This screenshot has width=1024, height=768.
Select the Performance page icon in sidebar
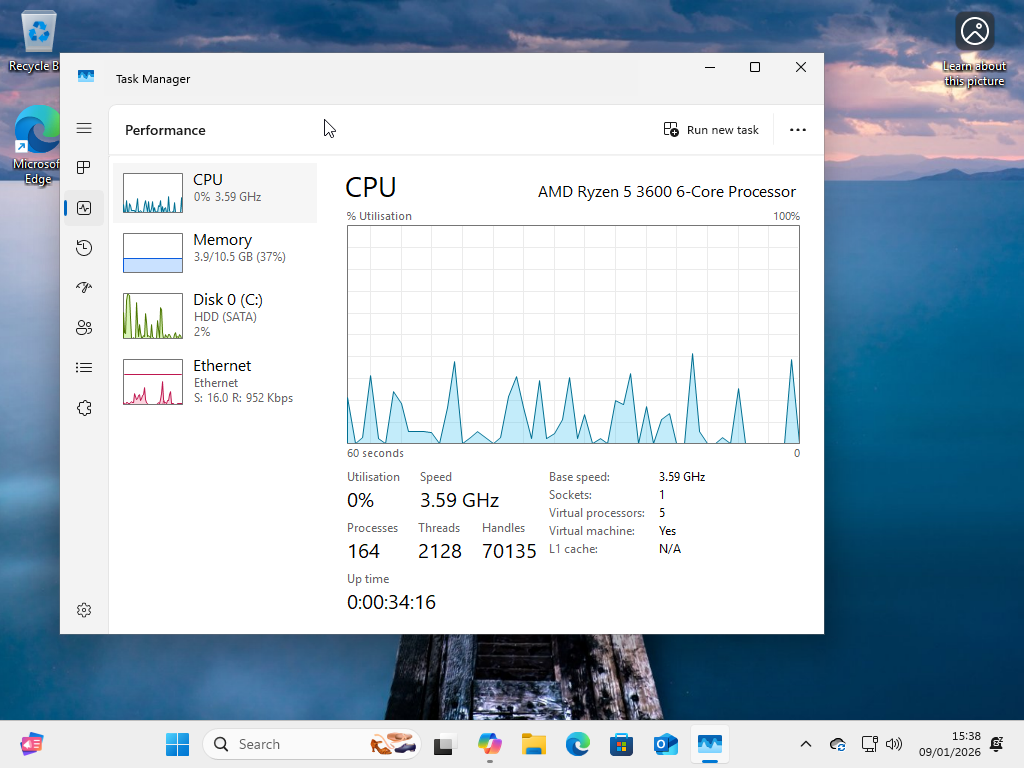click(x=84, y=208)
